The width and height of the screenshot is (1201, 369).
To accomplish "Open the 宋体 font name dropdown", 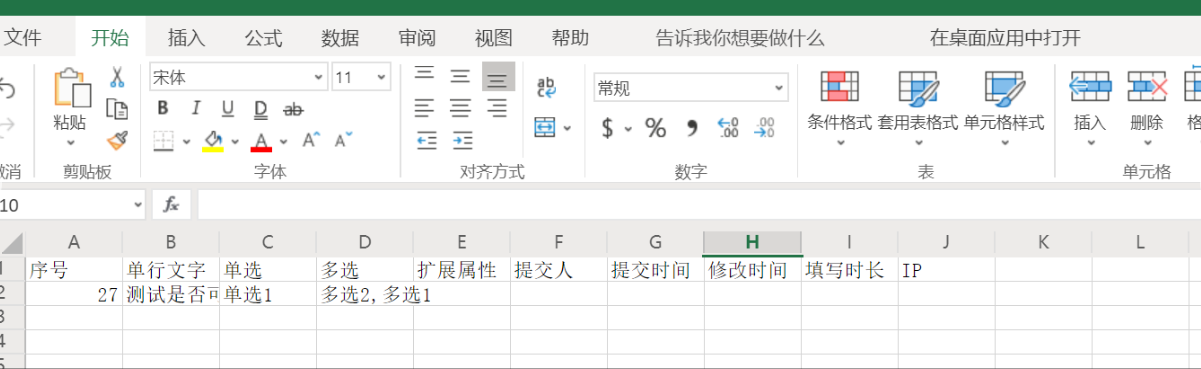I will click(319, 77).
